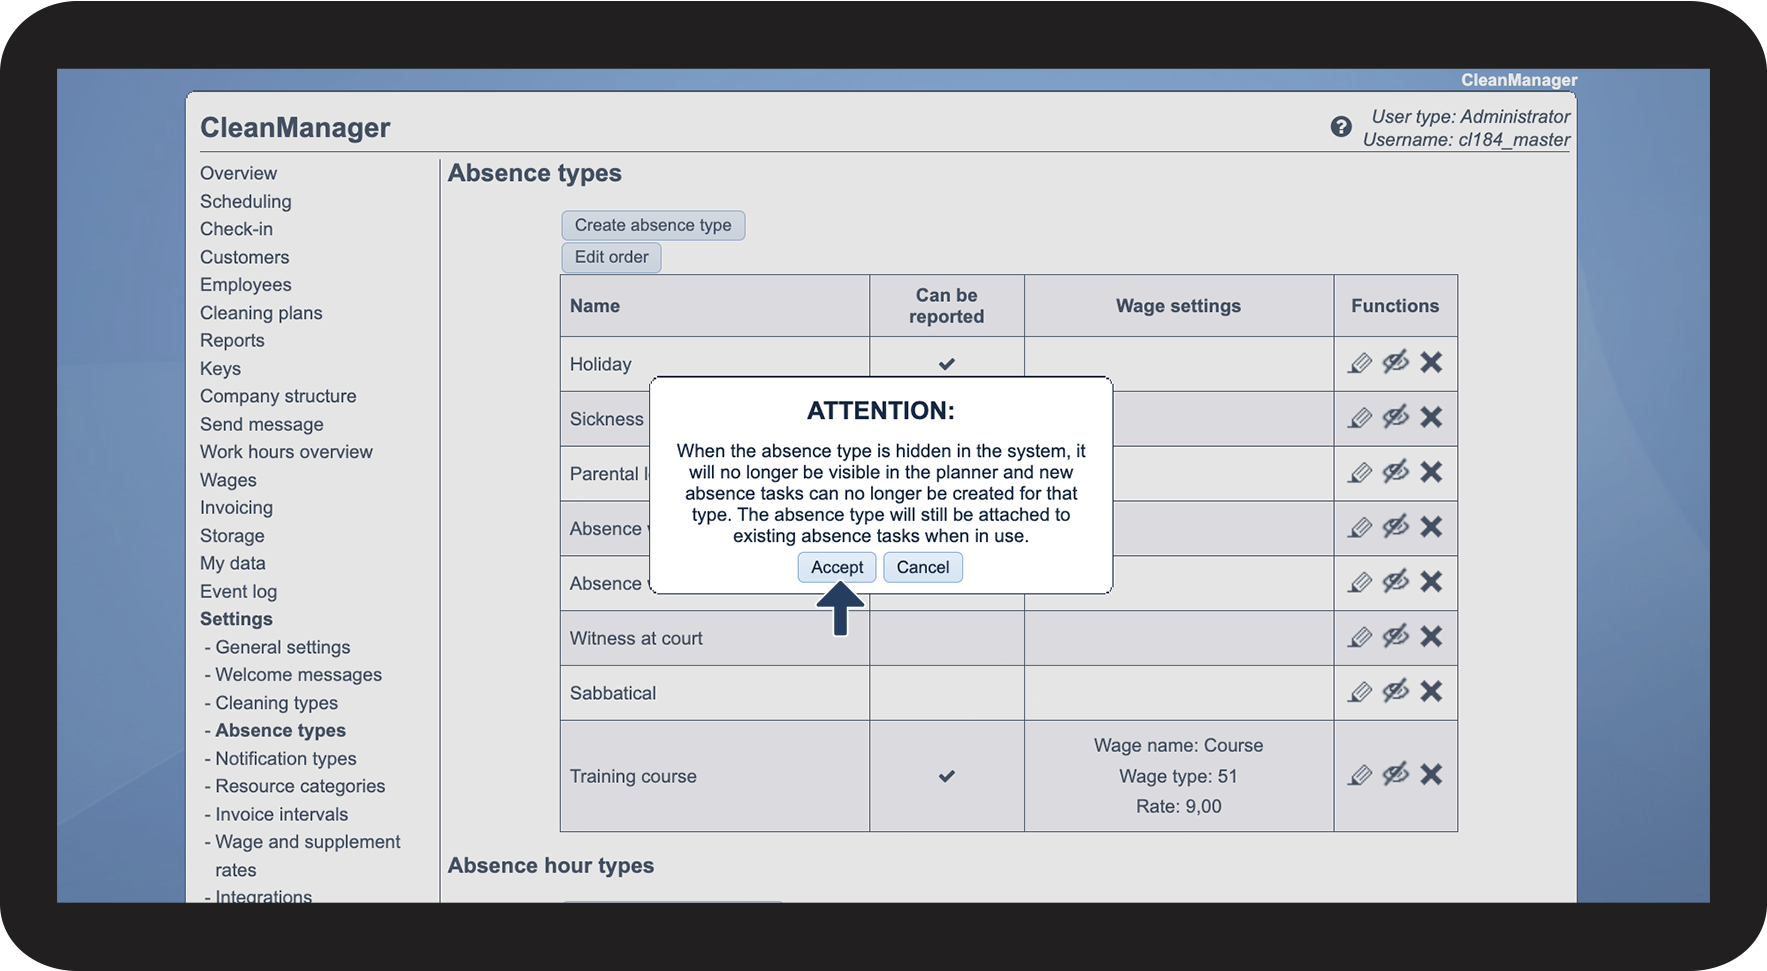1767x971 pixels.
Task: Open General settings submenu item
Action: [283, 647]
